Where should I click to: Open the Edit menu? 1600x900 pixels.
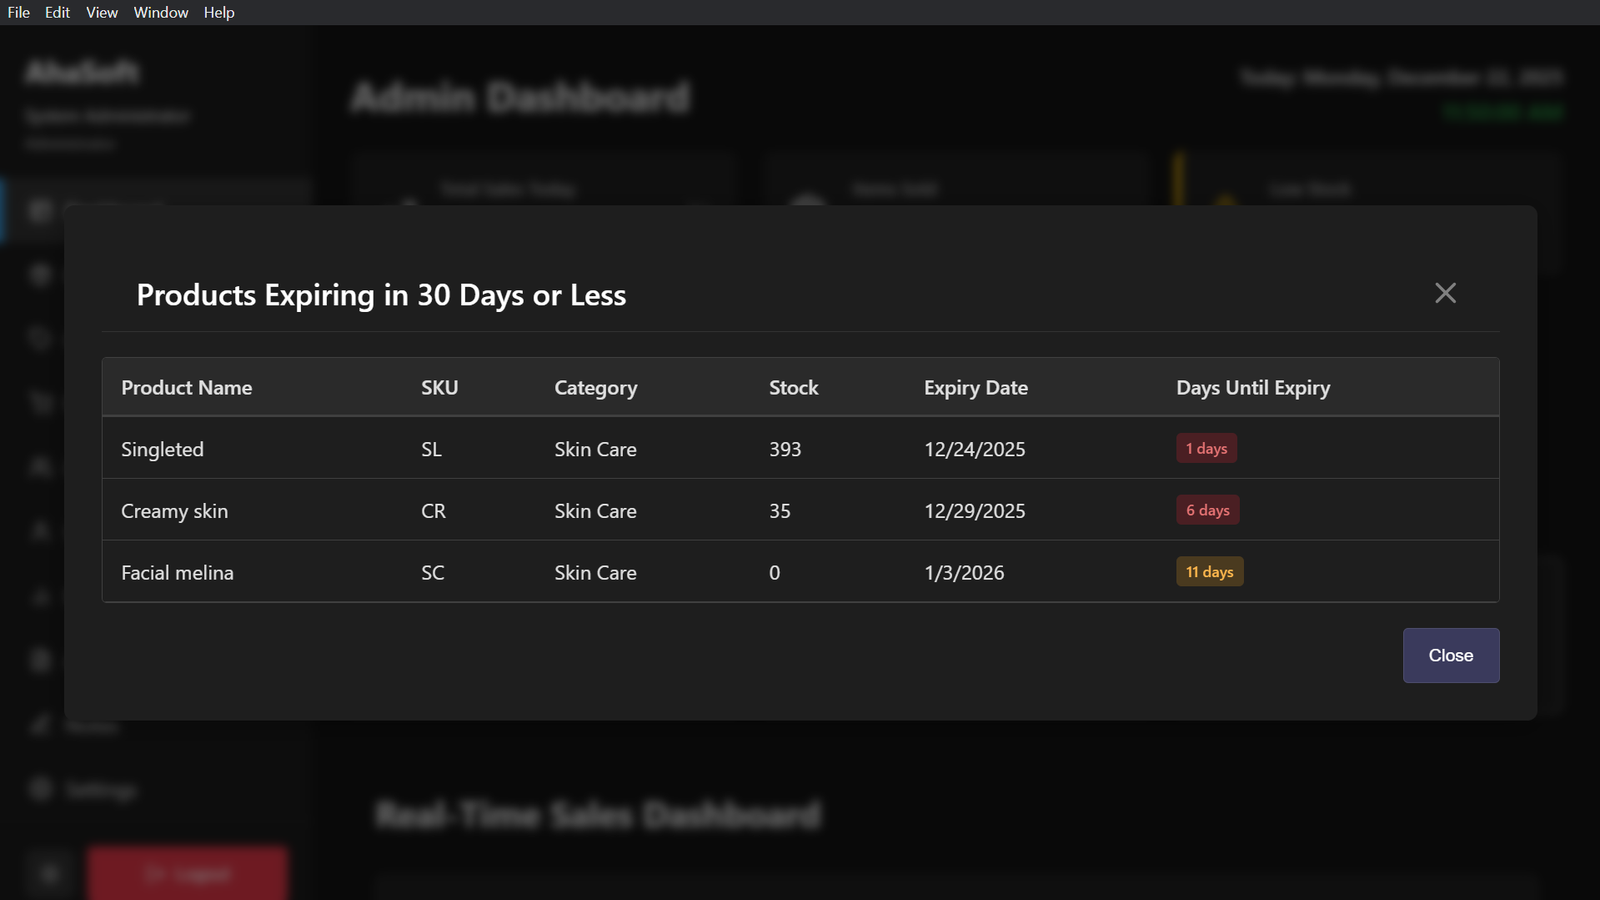coord(57,12)
